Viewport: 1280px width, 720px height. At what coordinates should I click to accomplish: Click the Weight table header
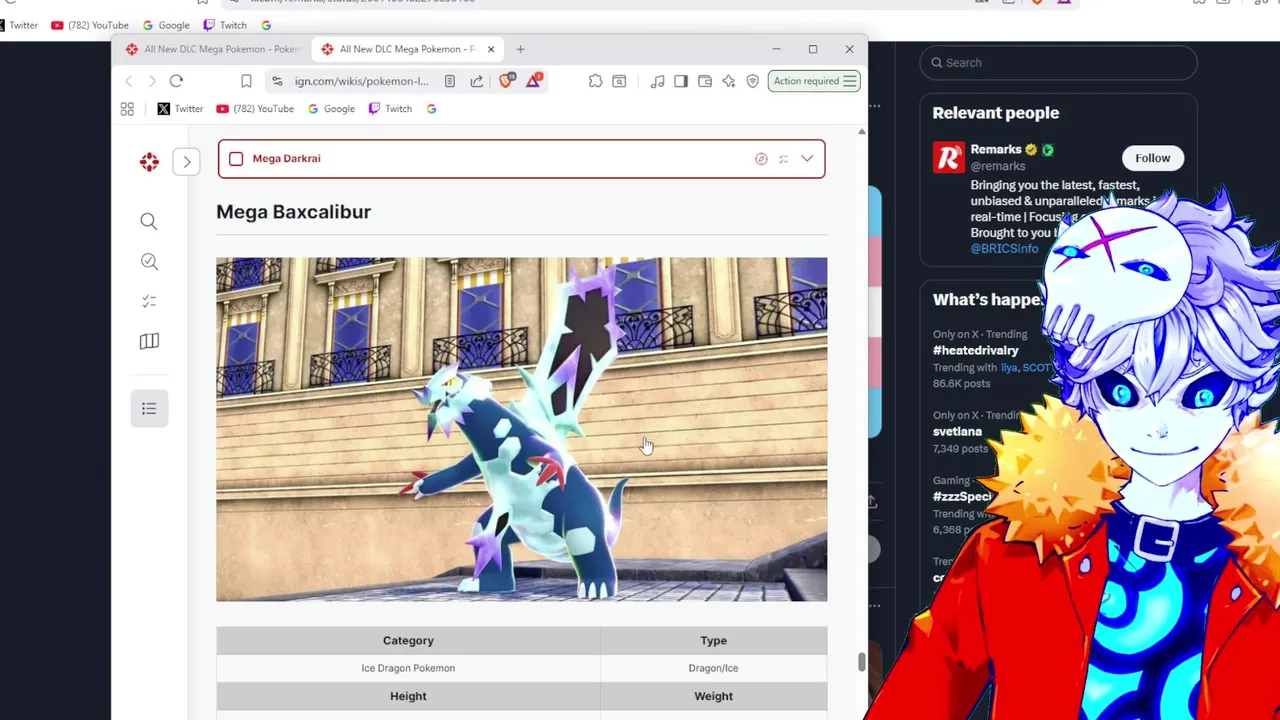tap(713, 696)
